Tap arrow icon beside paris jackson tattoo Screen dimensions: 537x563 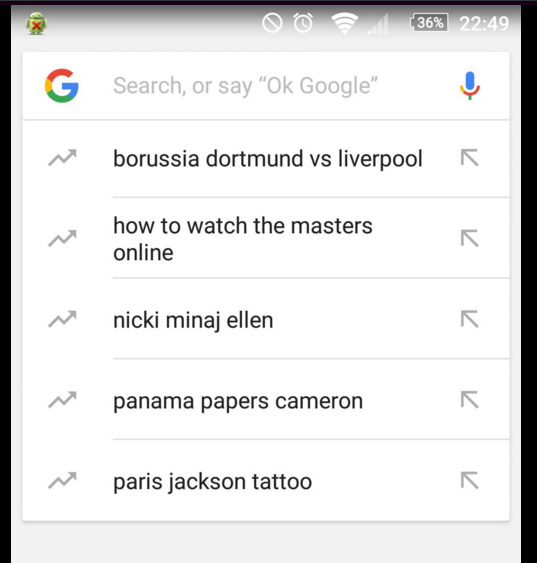tap(470, 480)
